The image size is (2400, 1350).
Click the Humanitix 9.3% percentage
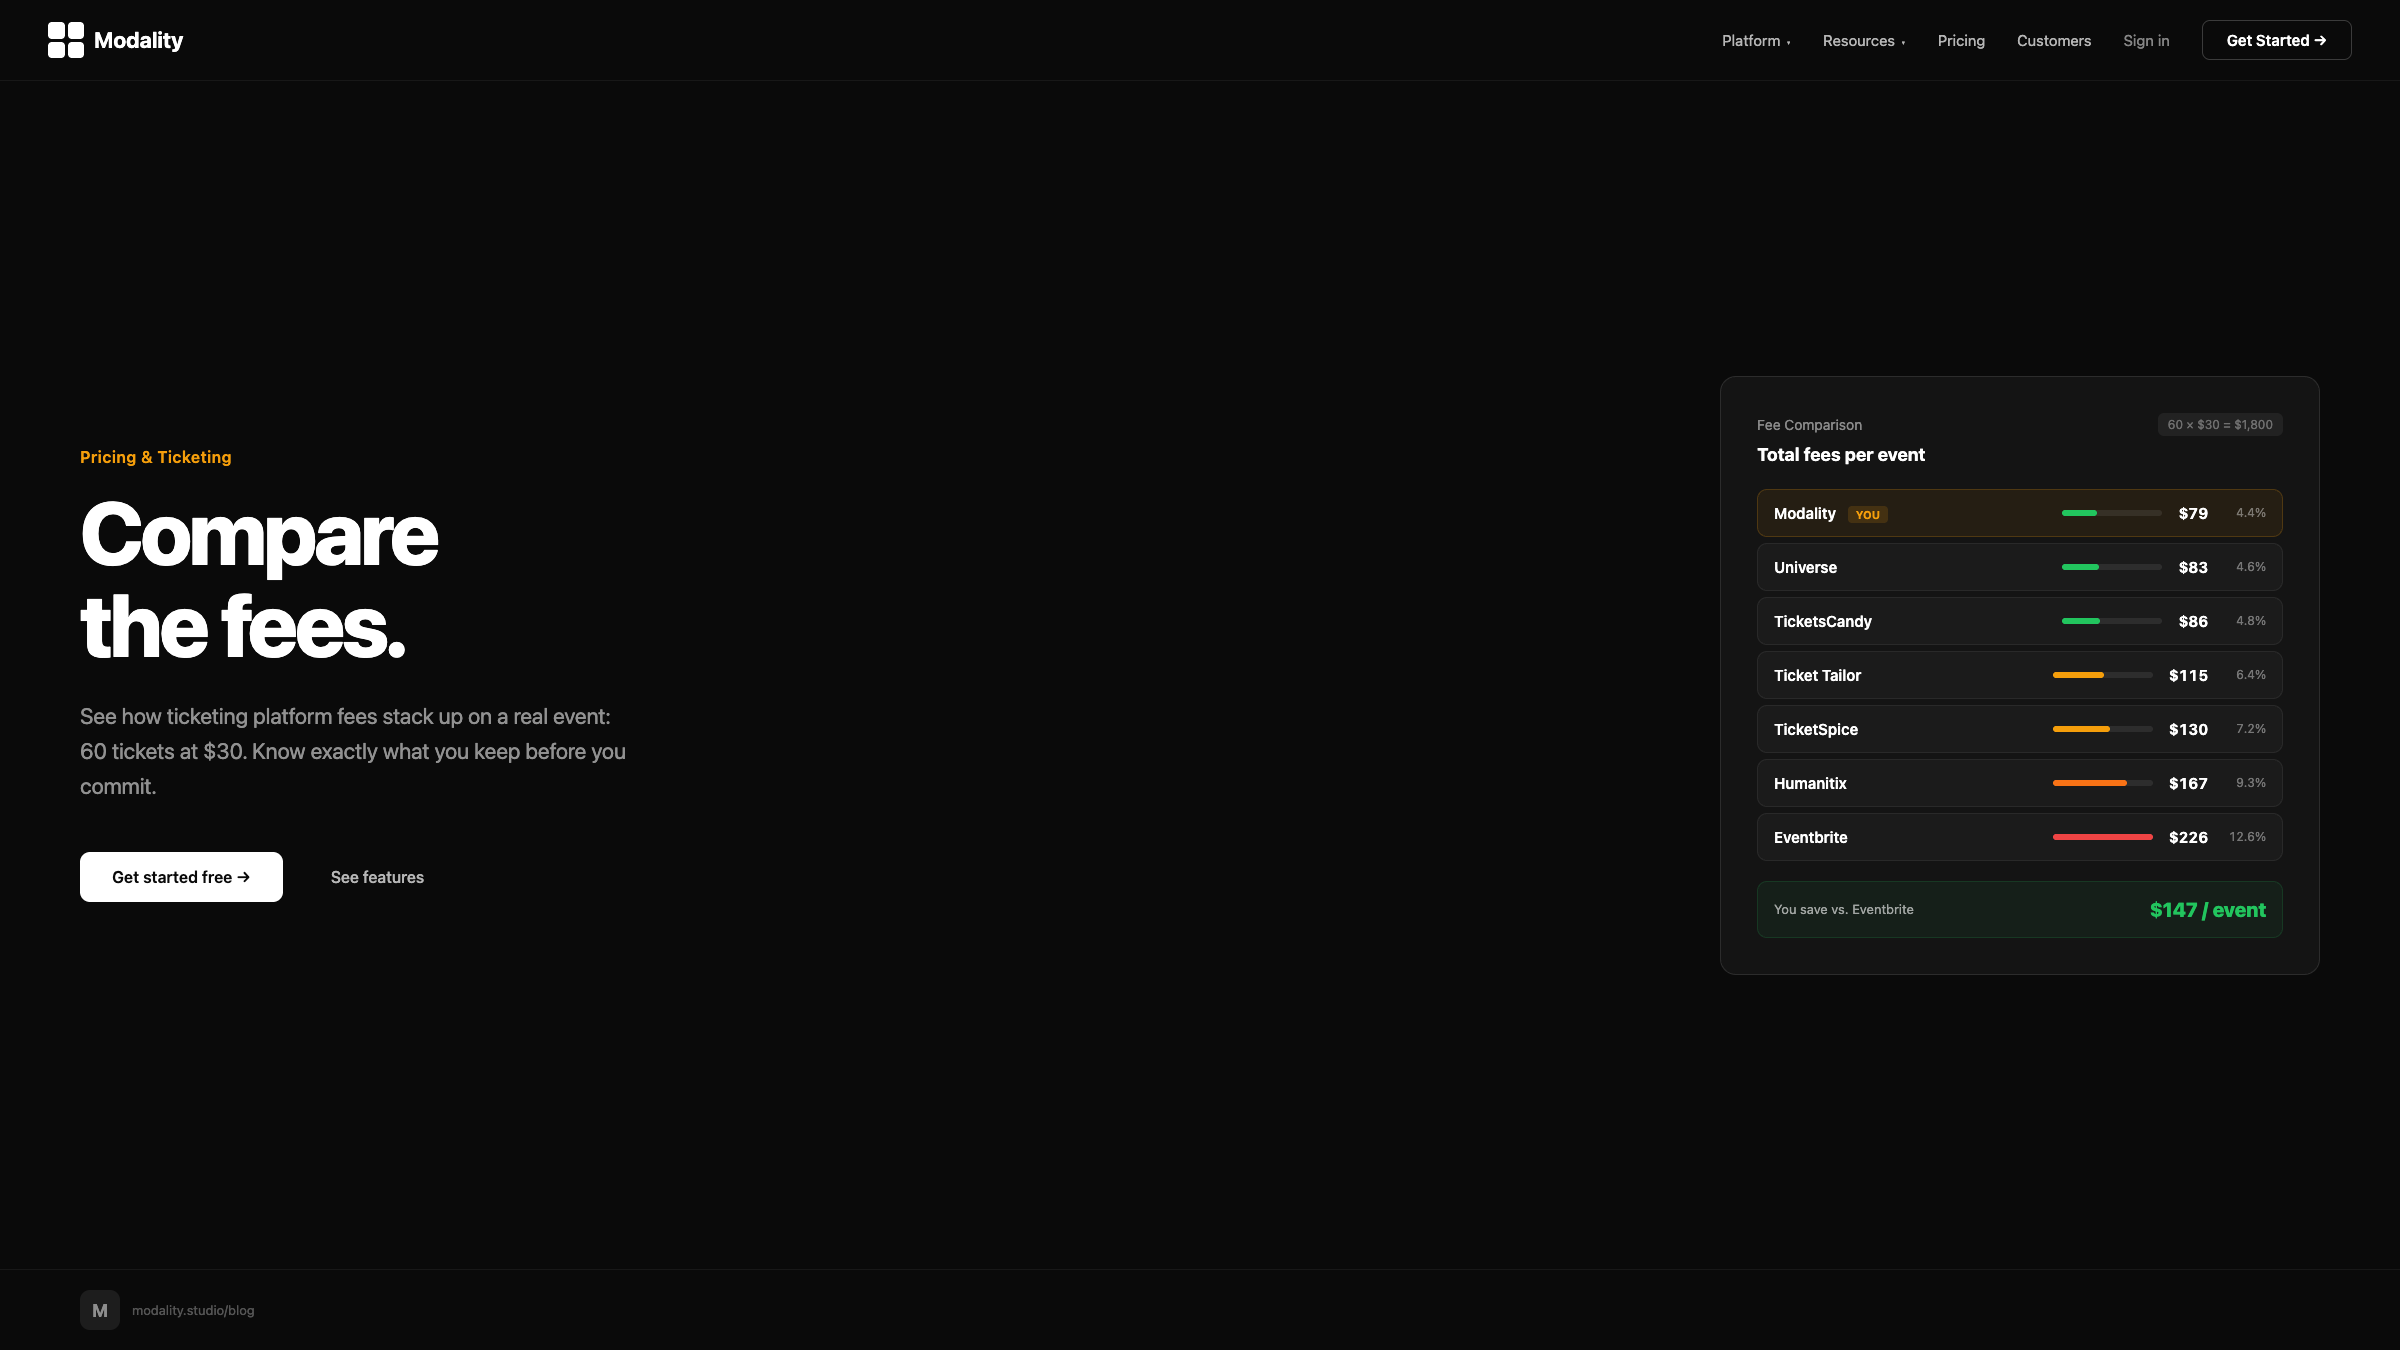(2251, 783)
